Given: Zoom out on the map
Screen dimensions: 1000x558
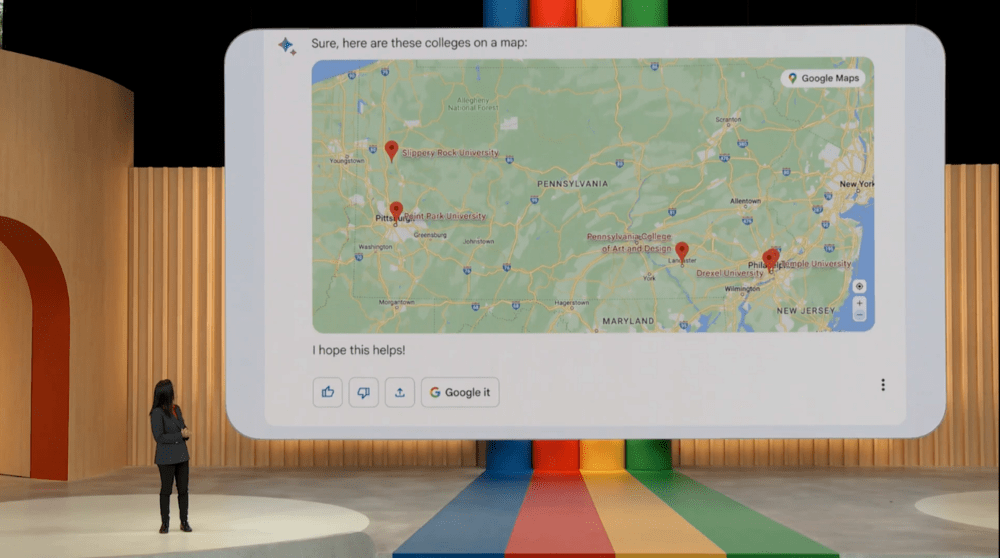Looking at the screenshot, I should pos(859,315).
